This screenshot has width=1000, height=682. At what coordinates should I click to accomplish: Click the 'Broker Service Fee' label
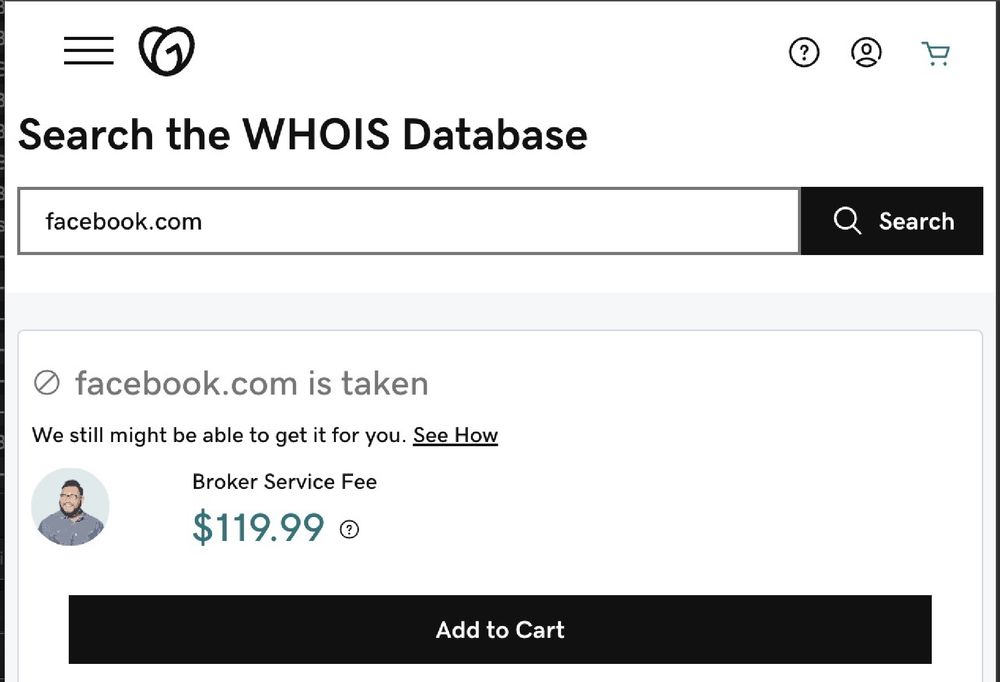284,482
